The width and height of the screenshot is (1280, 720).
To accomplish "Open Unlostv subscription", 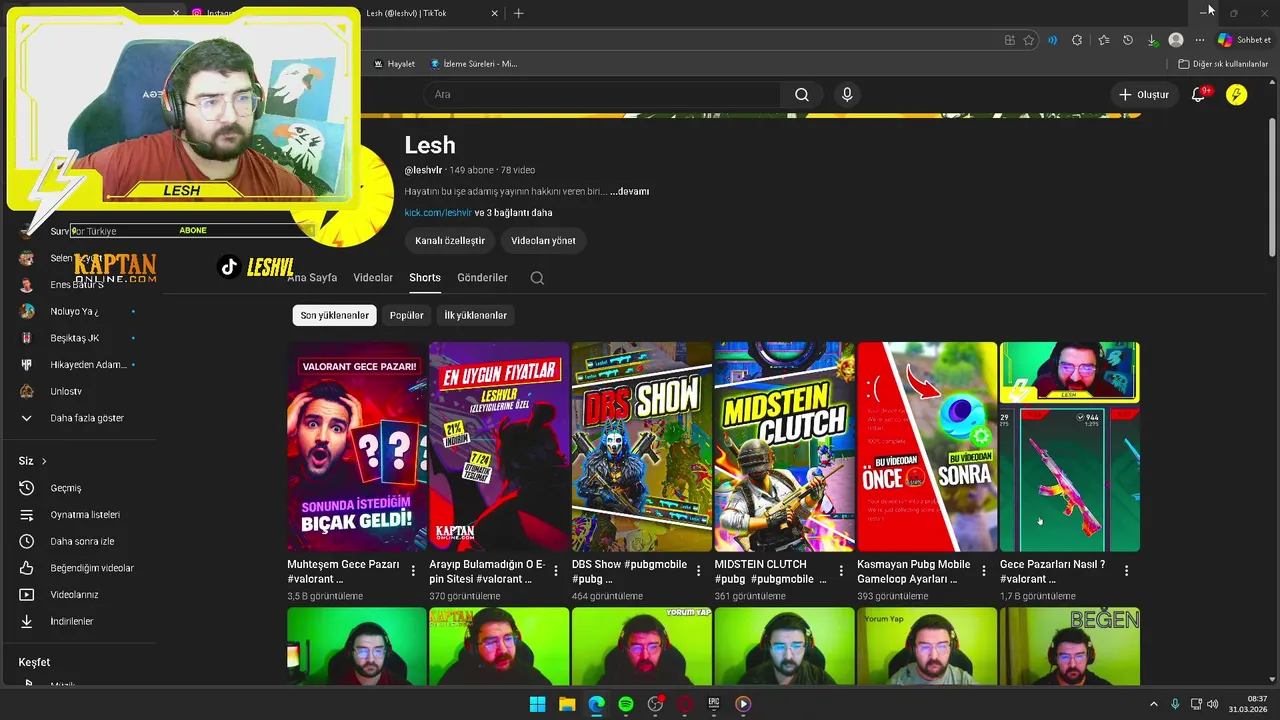I will click(66, 391).
